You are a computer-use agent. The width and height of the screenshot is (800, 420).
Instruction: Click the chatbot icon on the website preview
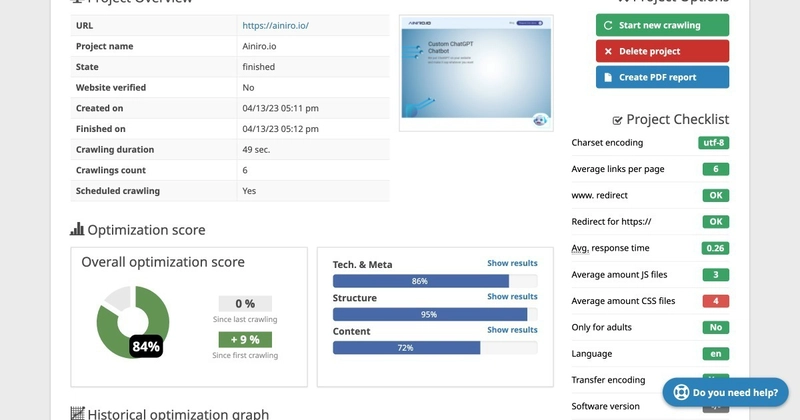(x=540, y=120)
